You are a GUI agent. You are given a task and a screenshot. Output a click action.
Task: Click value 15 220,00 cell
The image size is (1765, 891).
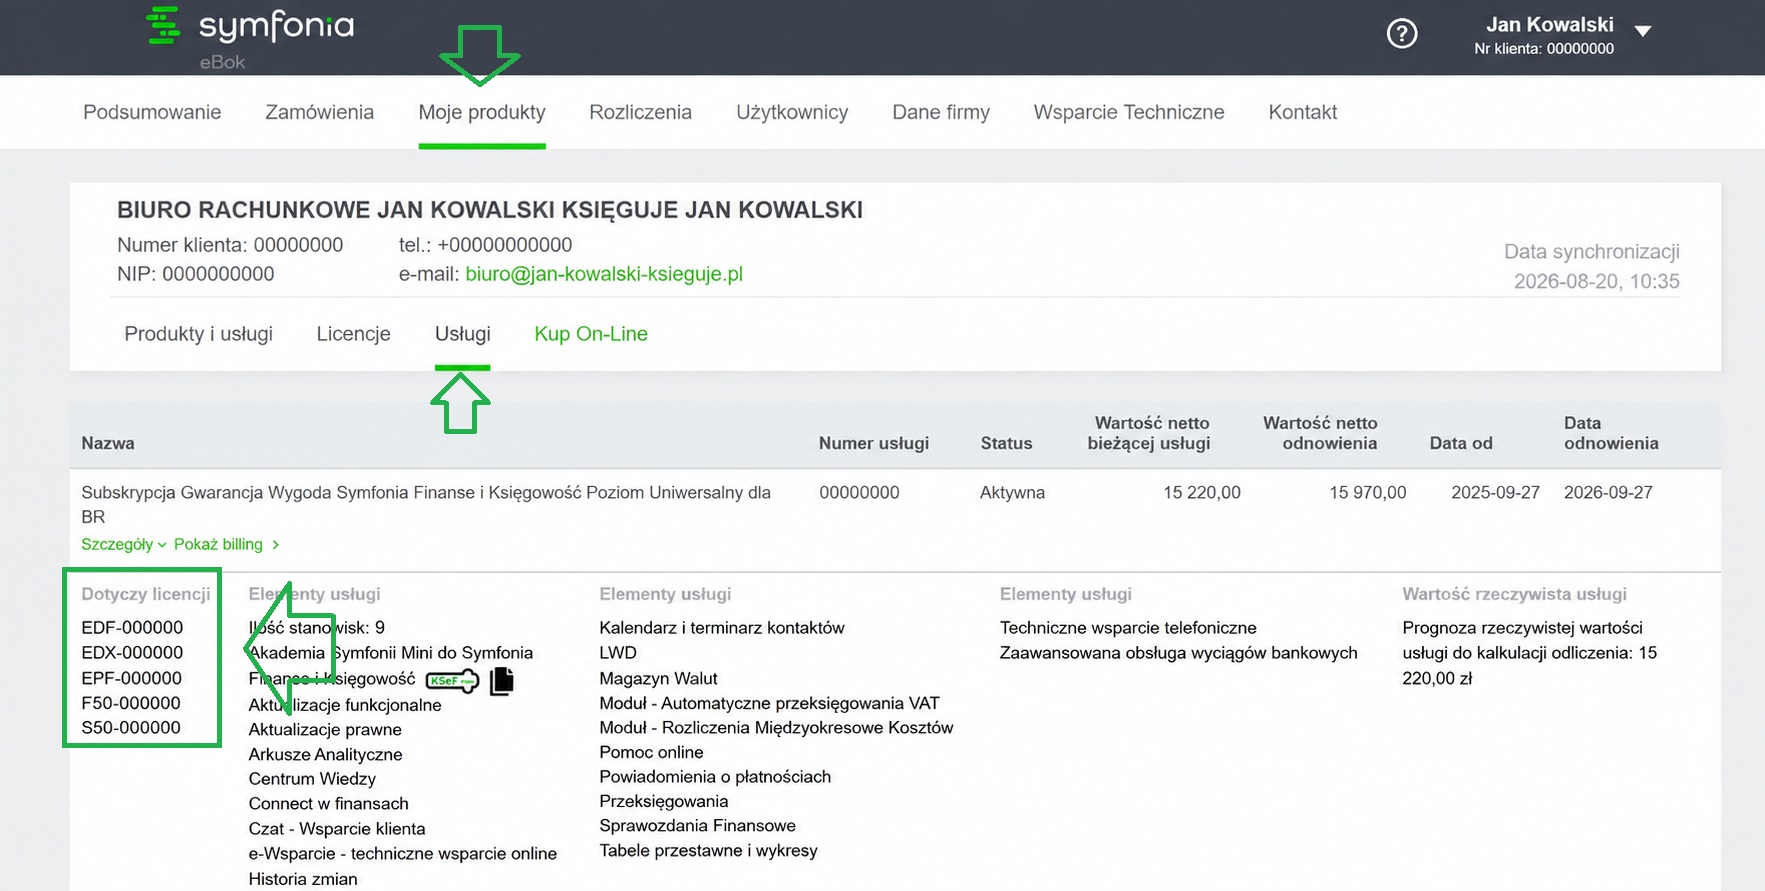(x=1202, y=492)
